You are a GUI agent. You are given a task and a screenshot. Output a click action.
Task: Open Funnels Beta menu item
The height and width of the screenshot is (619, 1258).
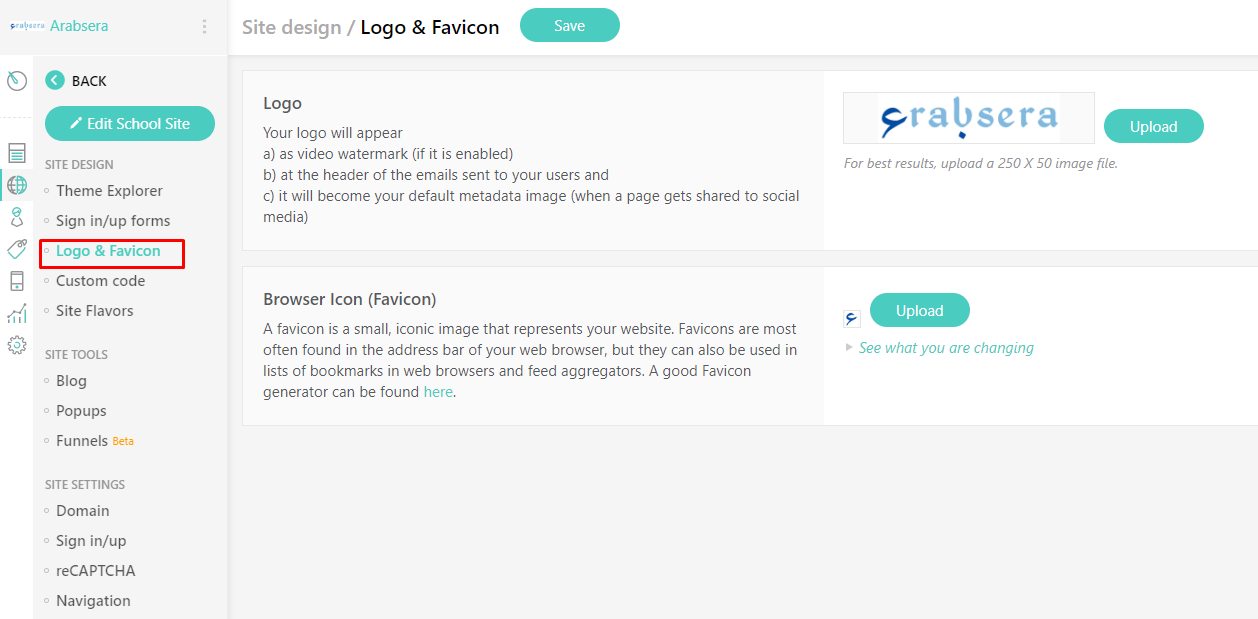pos(95,441)
